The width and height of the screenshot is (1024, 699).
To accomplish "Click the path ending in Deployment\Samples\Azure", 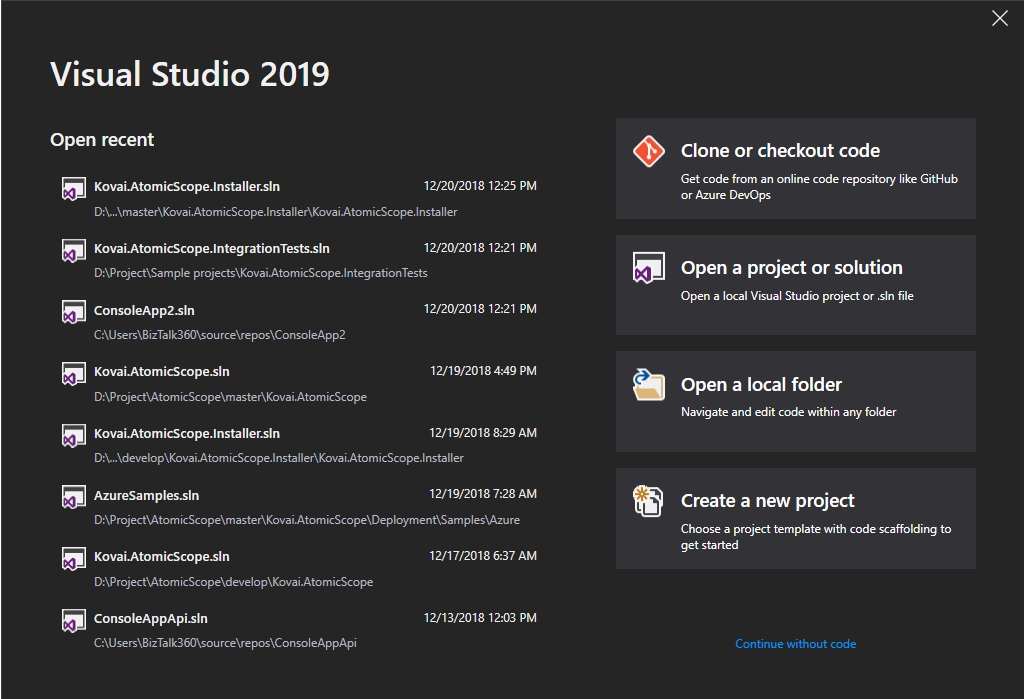I will (307, 520).
